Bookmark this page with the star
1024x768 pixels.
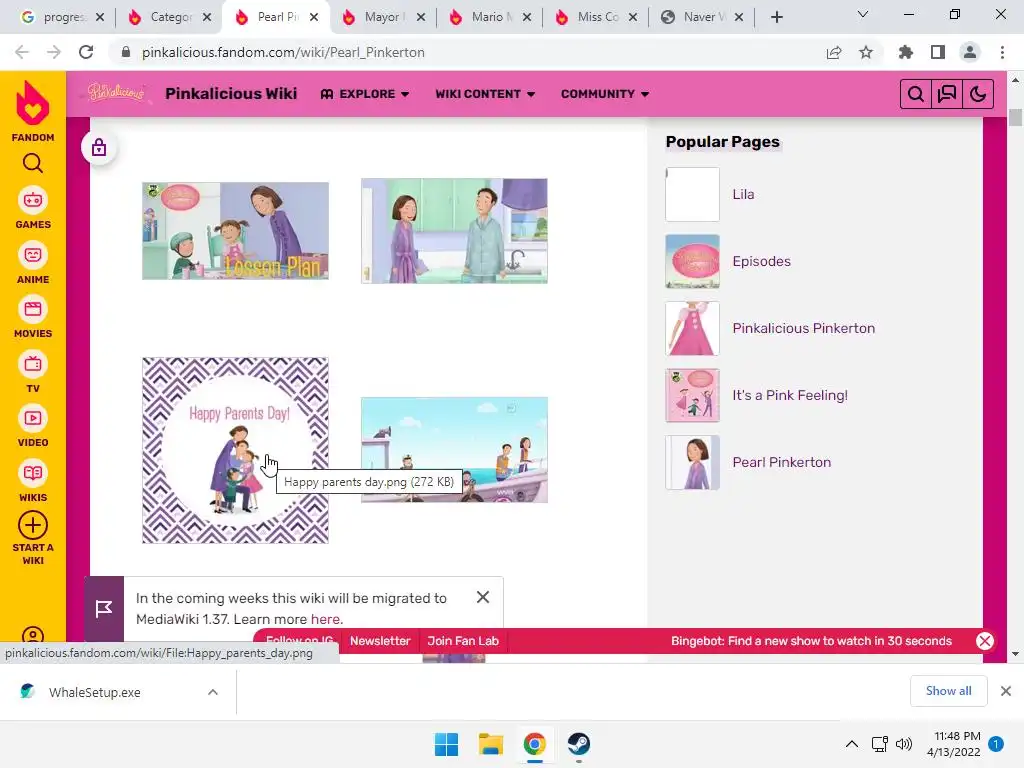866,52
